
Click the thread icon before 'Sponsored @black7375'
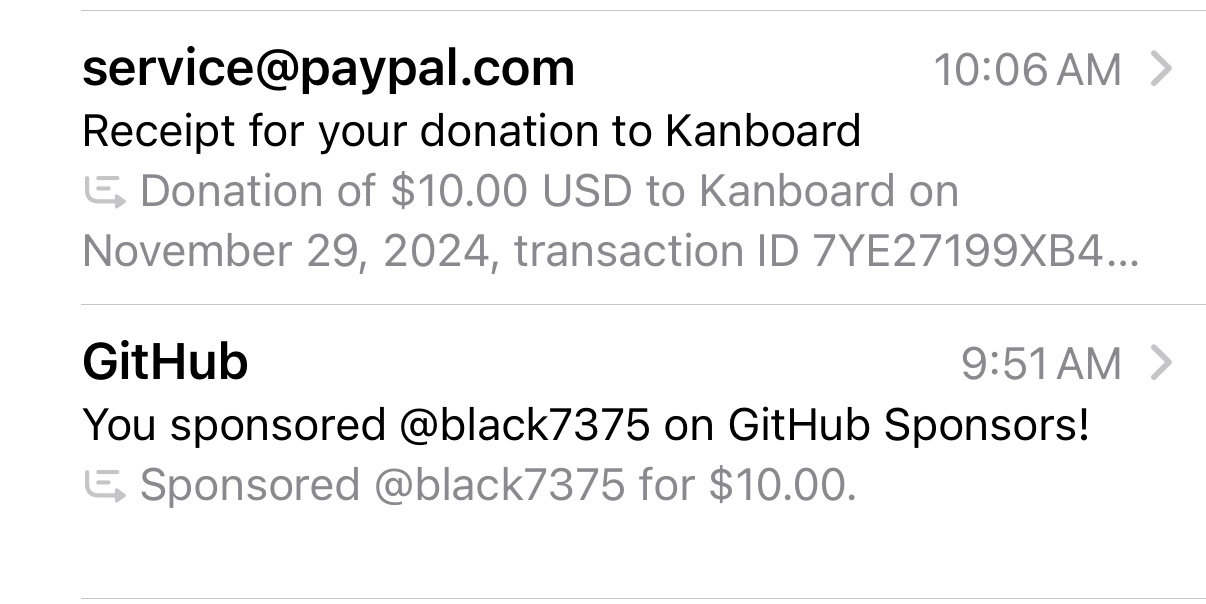click(x=104, y=486)
